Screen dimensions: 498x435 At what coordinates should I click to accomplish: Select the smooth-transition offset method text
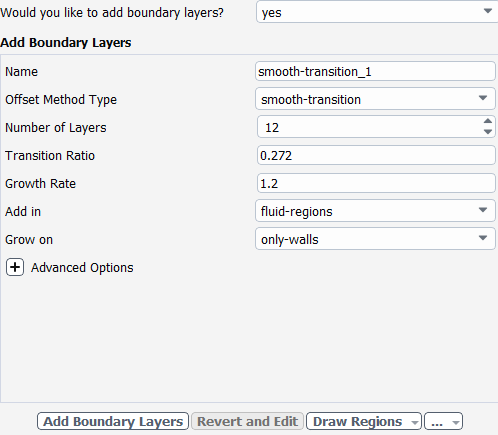(x=311, y=99)
